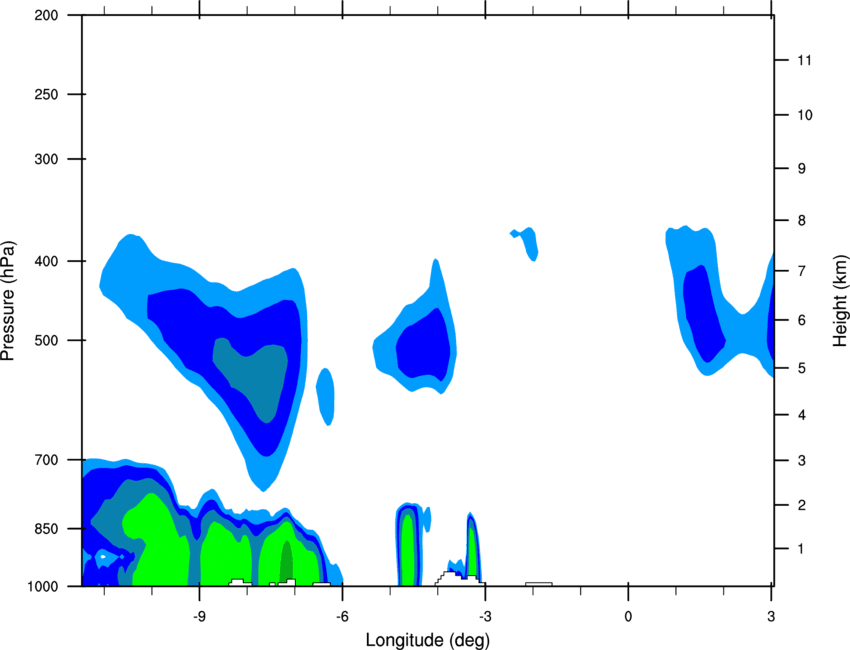Click the dark blue contour near 1.5 longitude
Image resolution: width=850 pixels, height=650 pixels.
pos(703,313)
